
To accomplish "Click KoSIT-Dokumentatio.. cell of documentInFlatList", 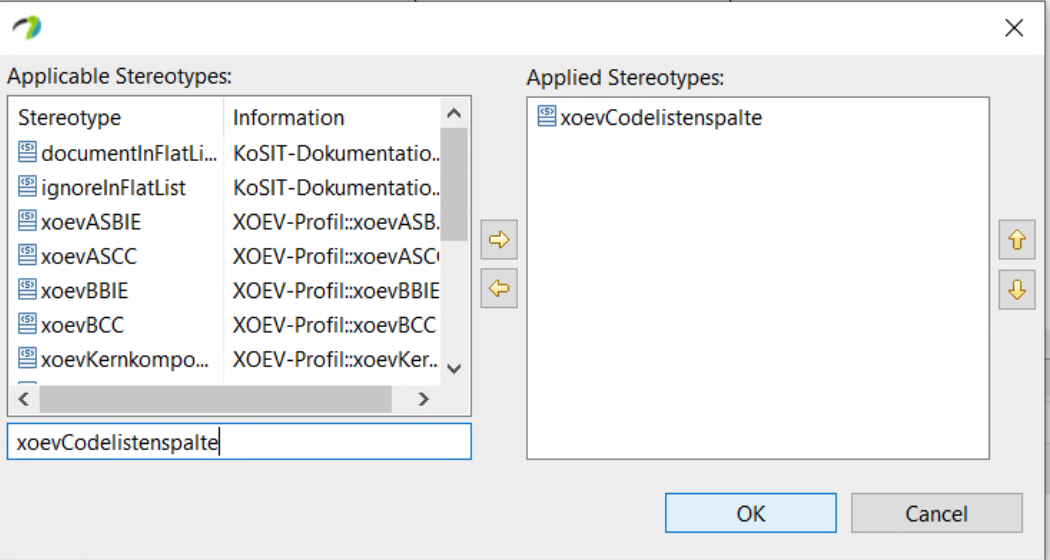I will 336,153.
